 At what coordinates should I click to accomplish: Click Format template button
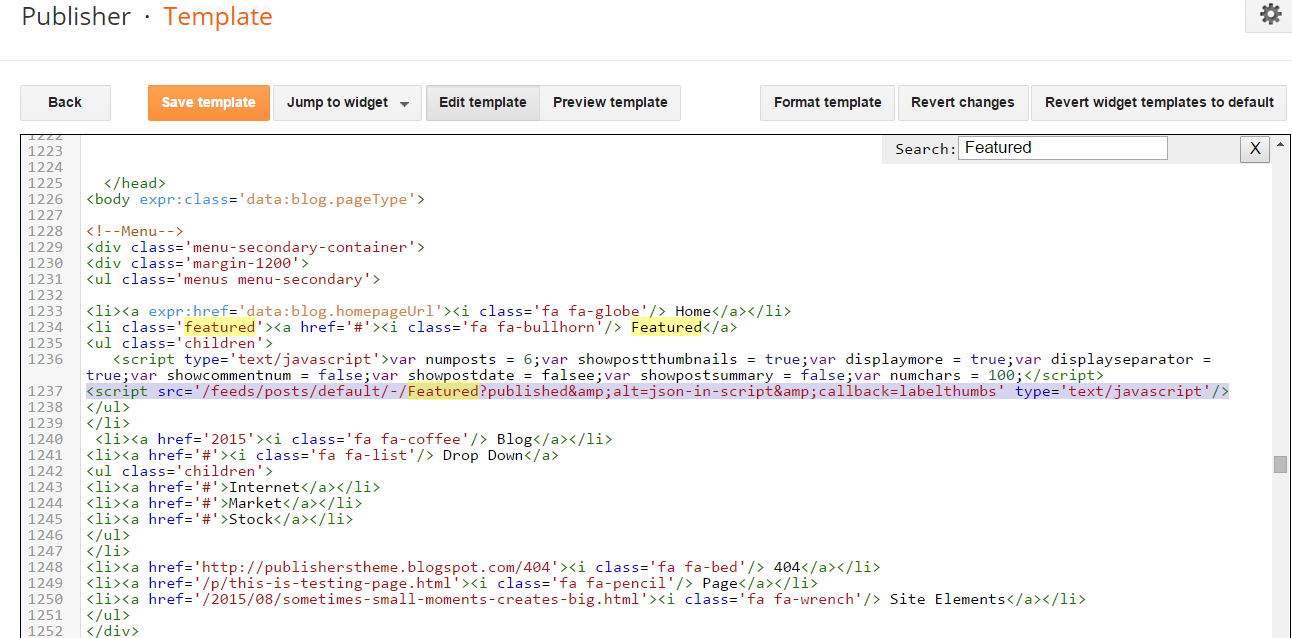point(827,102)
